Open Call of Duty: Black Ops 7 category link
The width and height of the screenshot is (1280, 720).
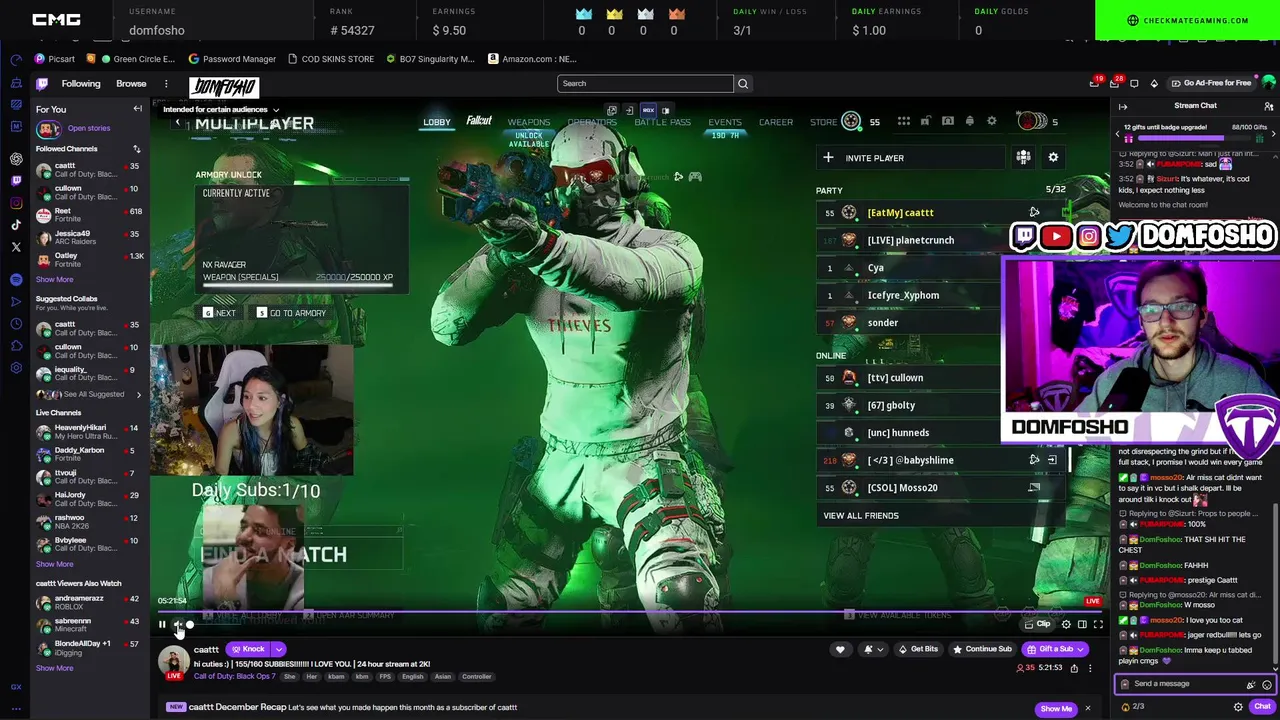tap(235, 676)
